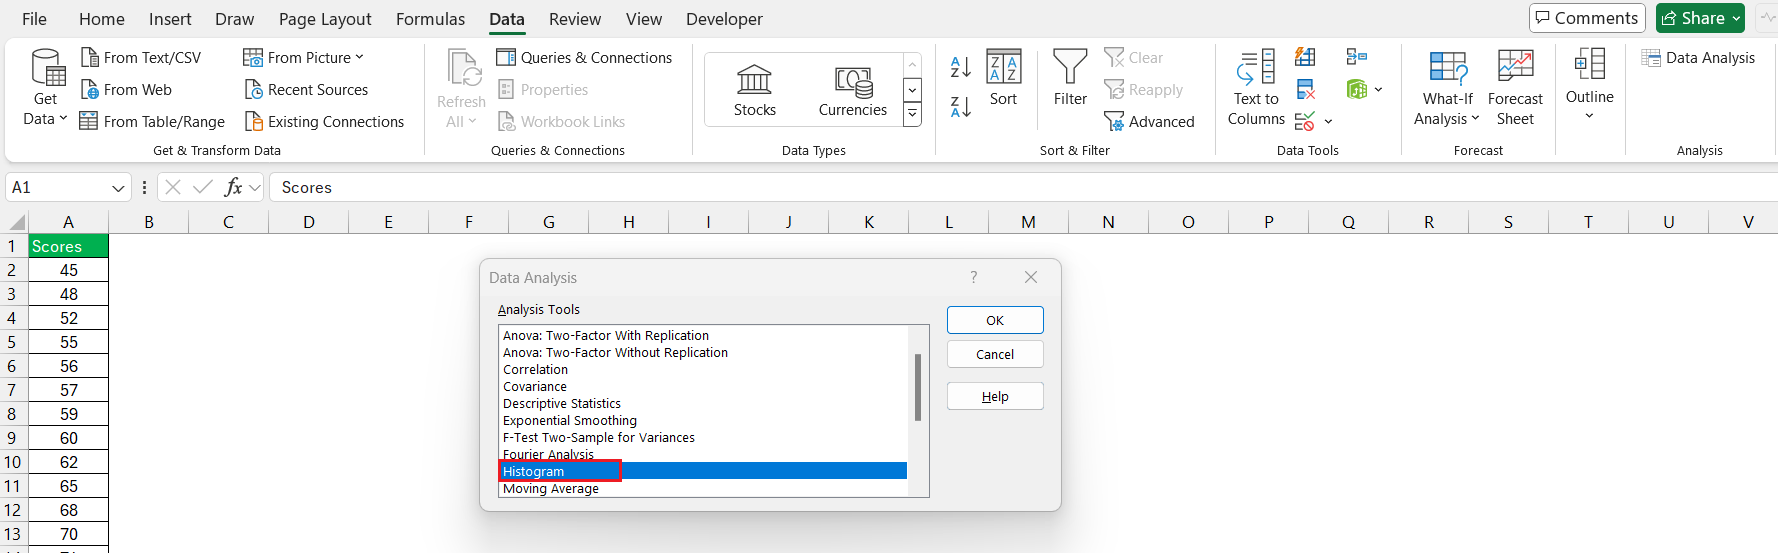Select the cell containing 62
This screenshot has width=1778, height=553.
click(68, 462)
